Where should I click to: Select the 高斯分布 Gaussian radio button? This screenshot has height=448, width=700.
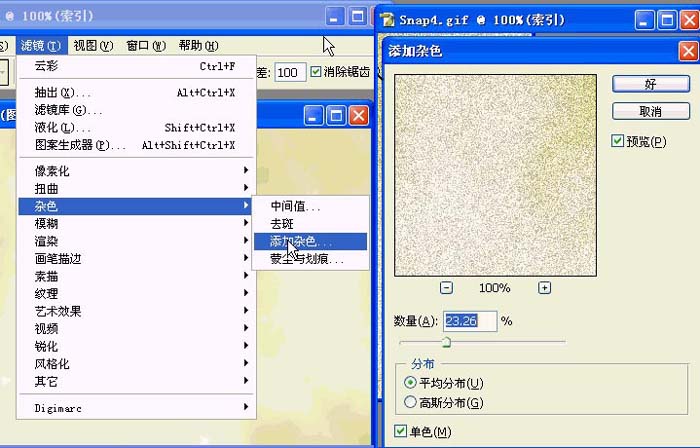click(409, 402)
